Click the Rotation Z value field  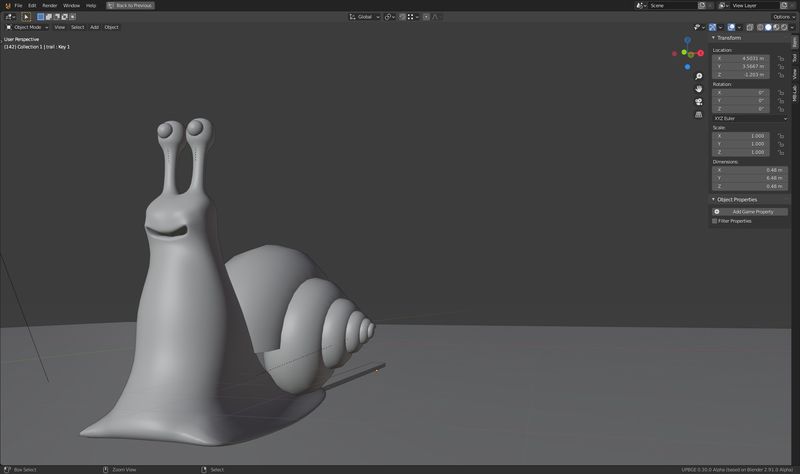pyautogui.click(x=741, y=109)
